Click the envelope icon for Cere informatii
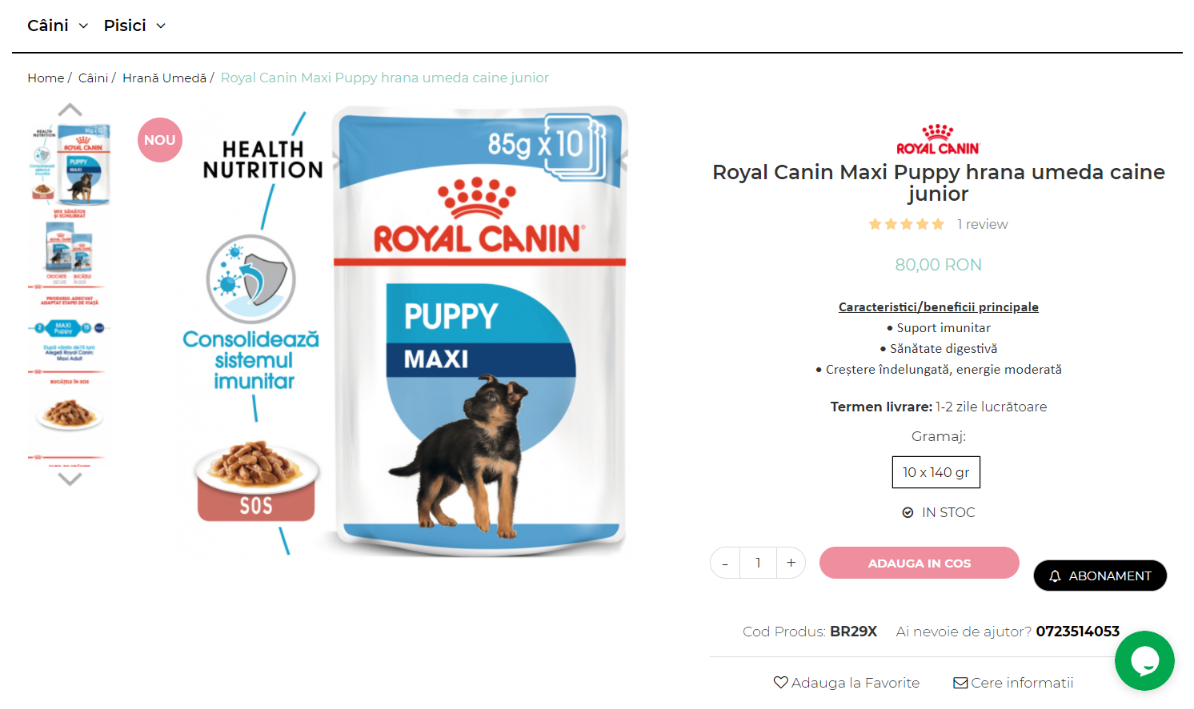The width and height of the screenshot is (1194, 709). [x=960, y=682]
